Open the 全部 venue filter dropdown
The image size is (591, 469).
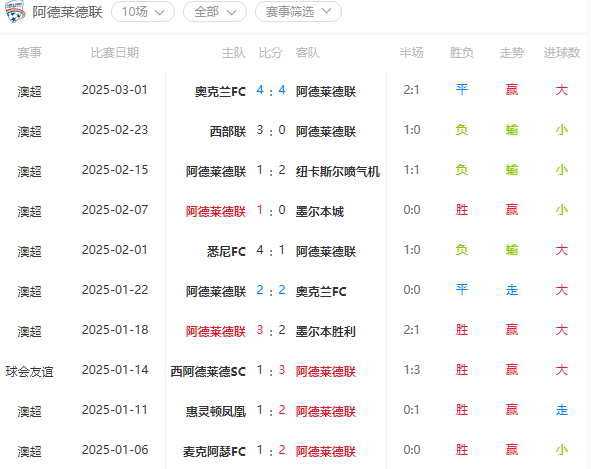[215, 12]
